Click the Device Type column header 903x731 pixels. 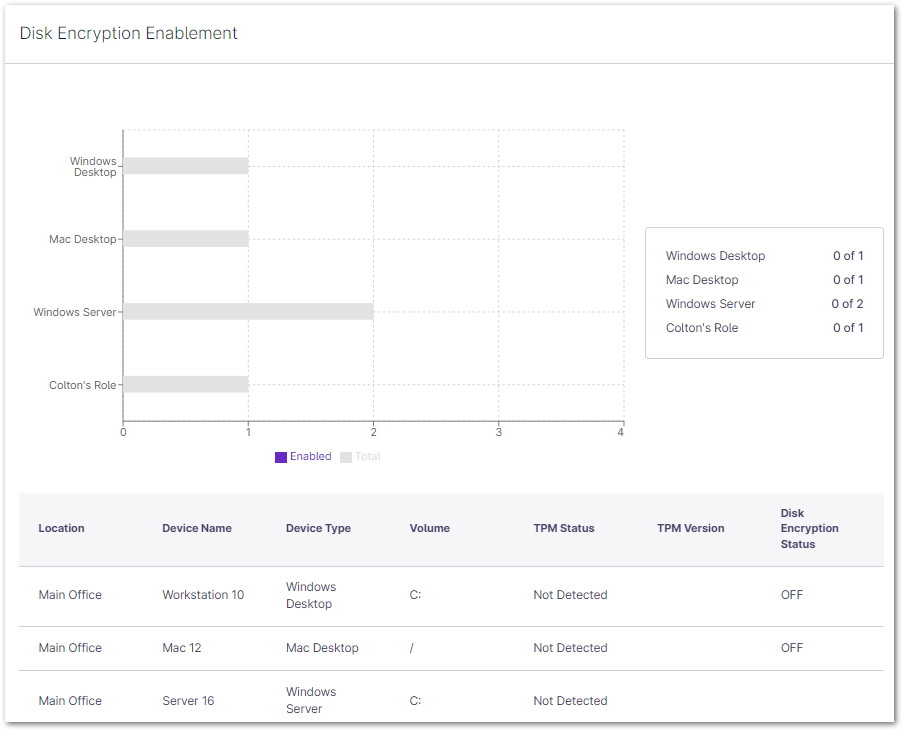pos(318,528)
